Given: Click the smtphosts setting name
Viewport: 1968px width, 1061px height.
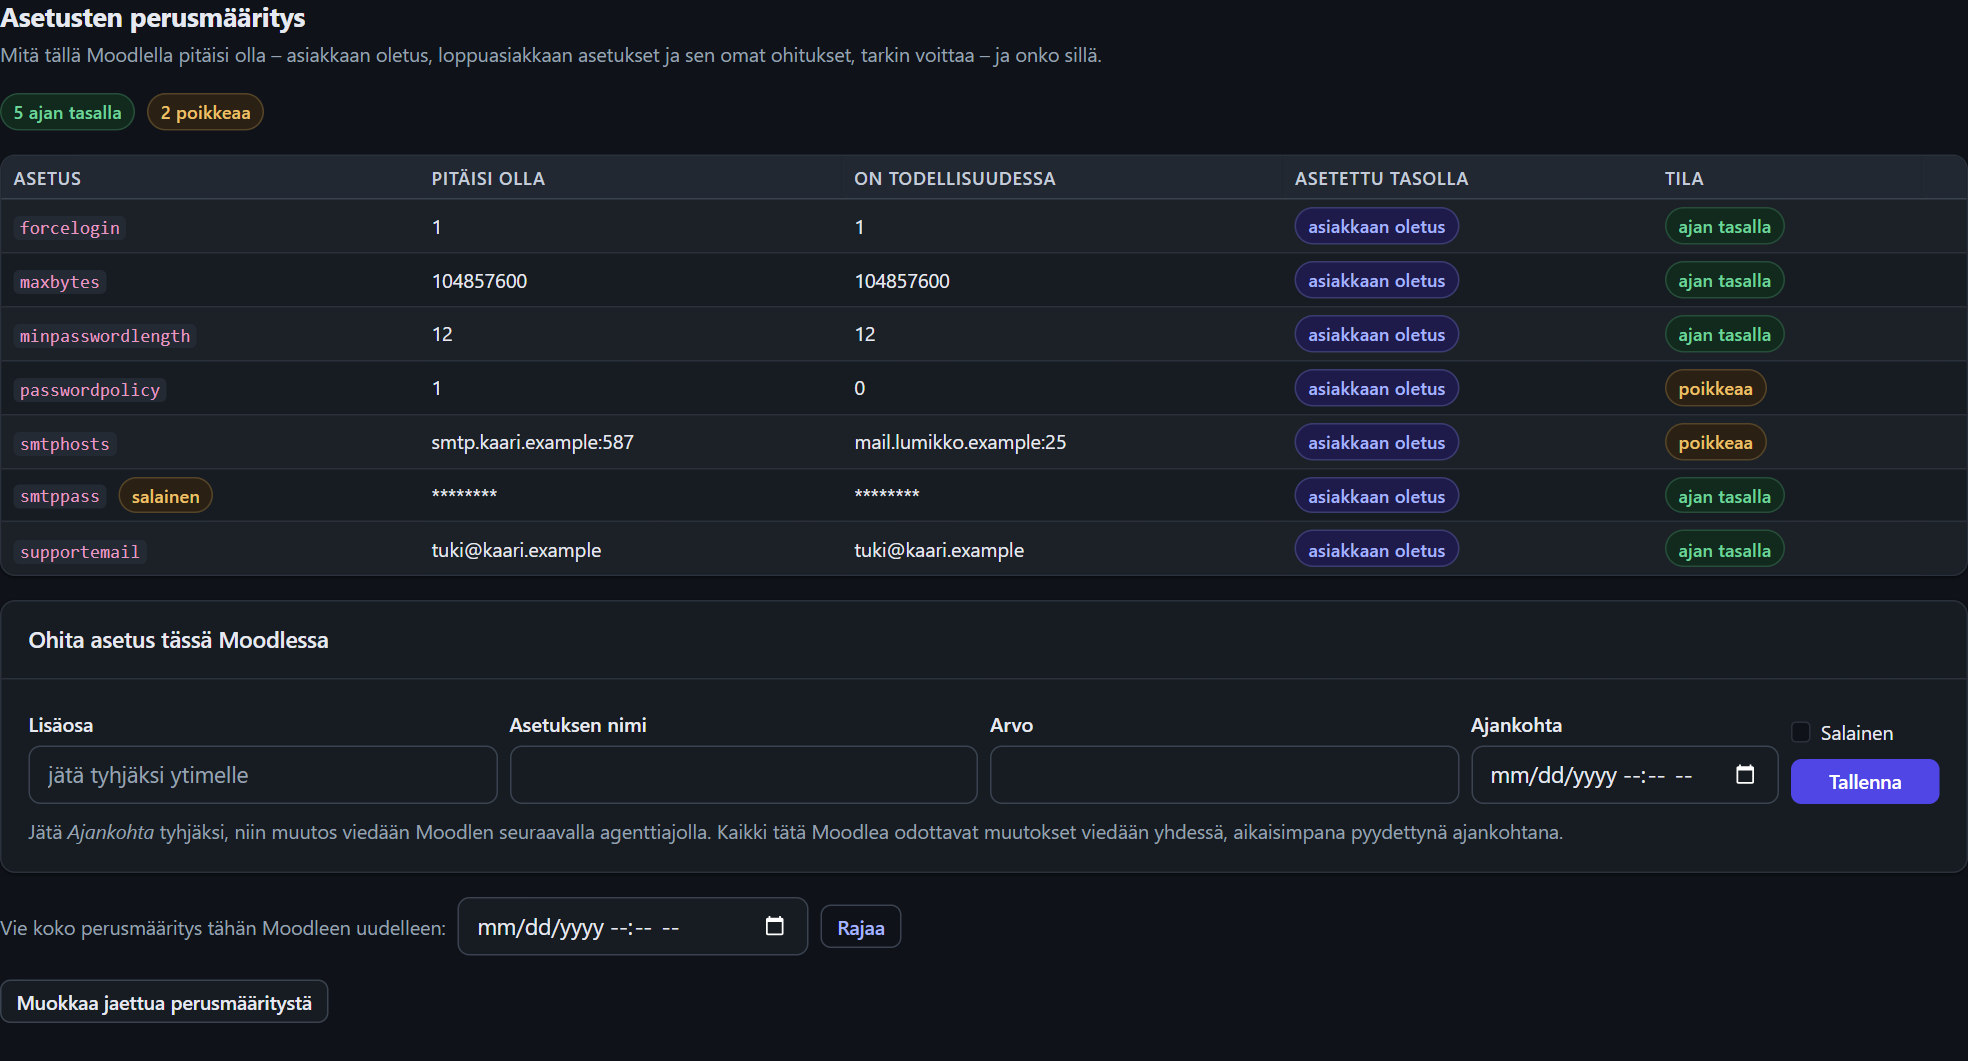Looking at the screenshot, I should point(65,444).
